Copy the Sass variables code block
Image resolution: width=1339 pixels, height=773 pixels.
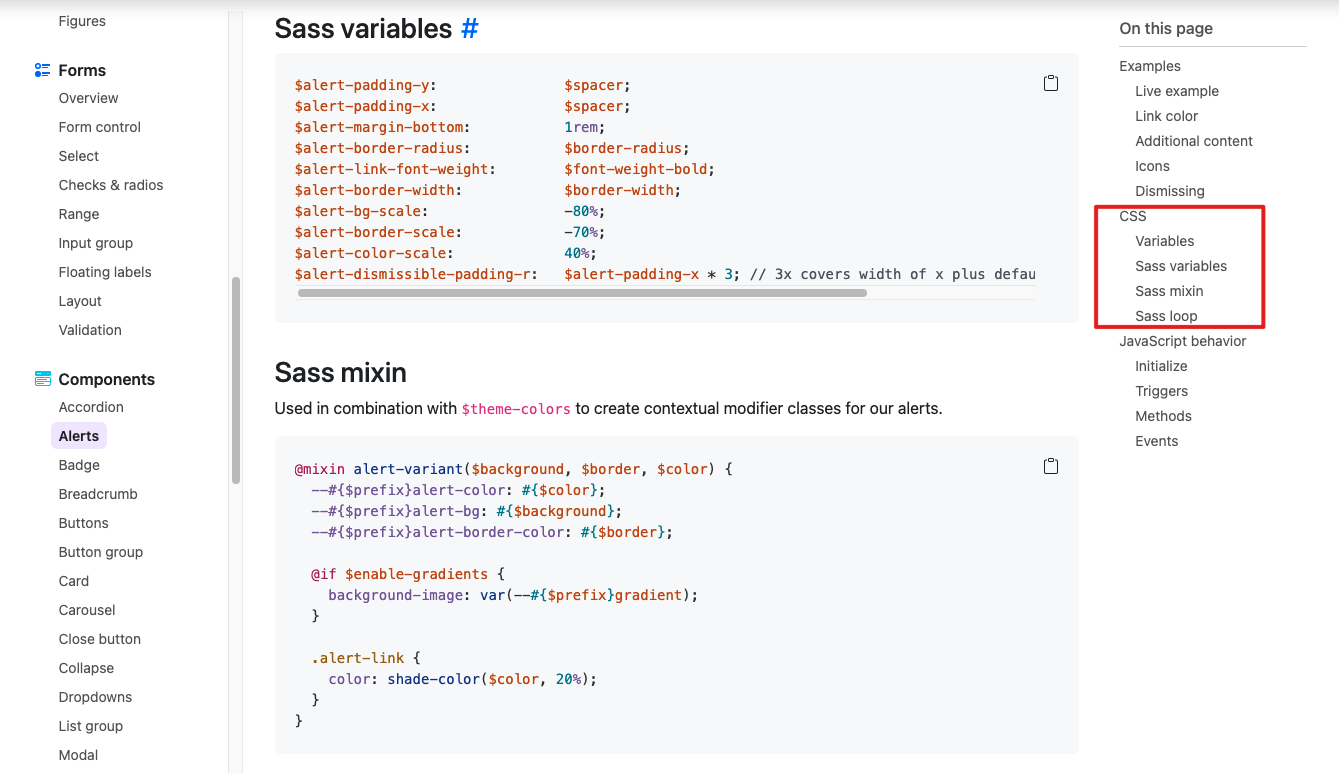pyautogui.click(x=1050, y=83)
